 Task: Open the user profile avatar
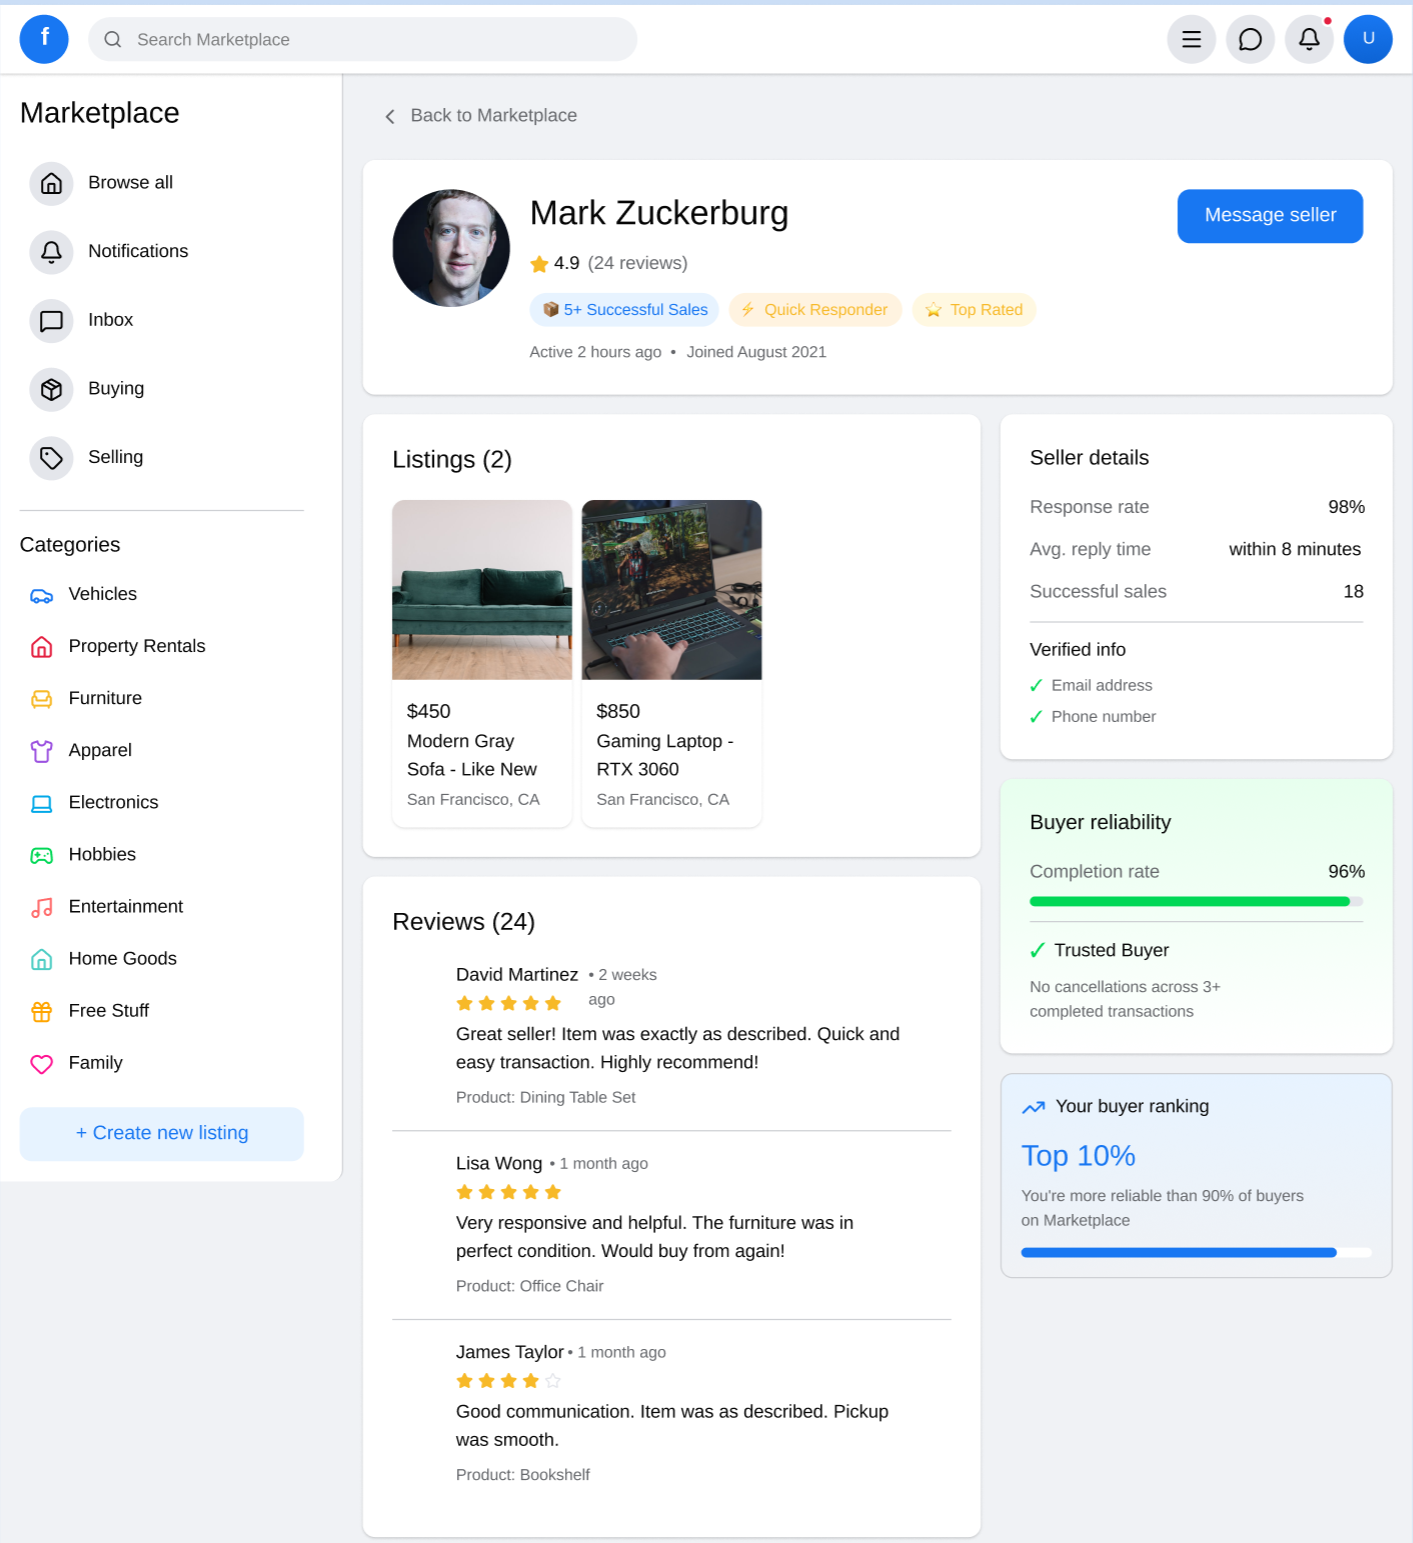pyautogui.click(x=1368, y=39)
